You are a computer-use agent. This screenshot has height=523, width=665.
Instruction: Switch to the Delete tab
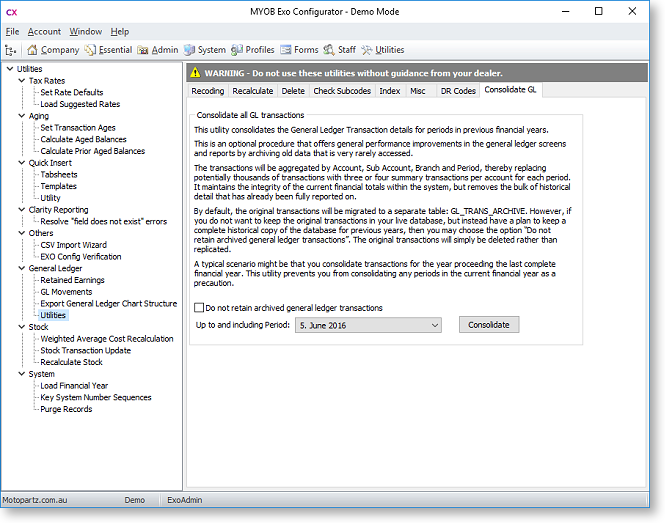293,91
